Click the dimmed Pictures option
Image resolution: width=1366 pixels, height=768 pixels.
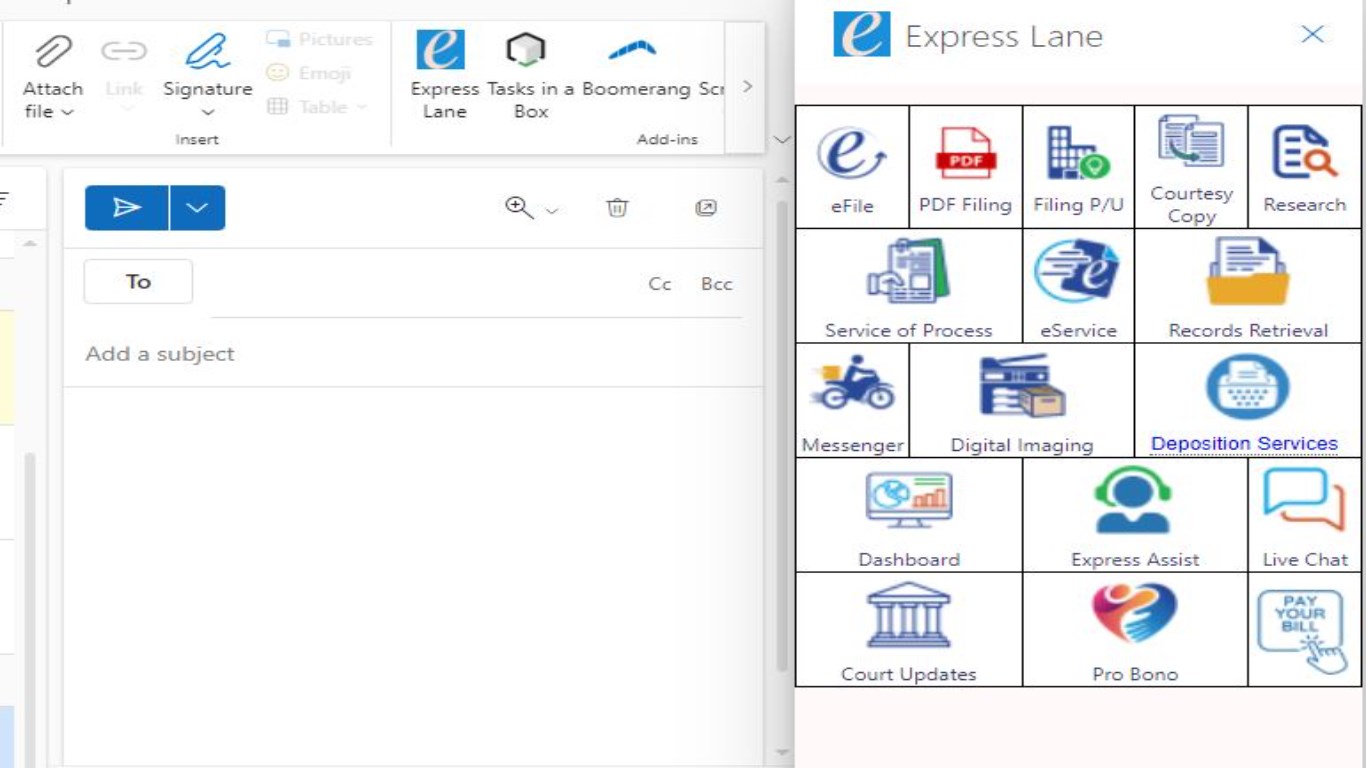tap(319, 39)
